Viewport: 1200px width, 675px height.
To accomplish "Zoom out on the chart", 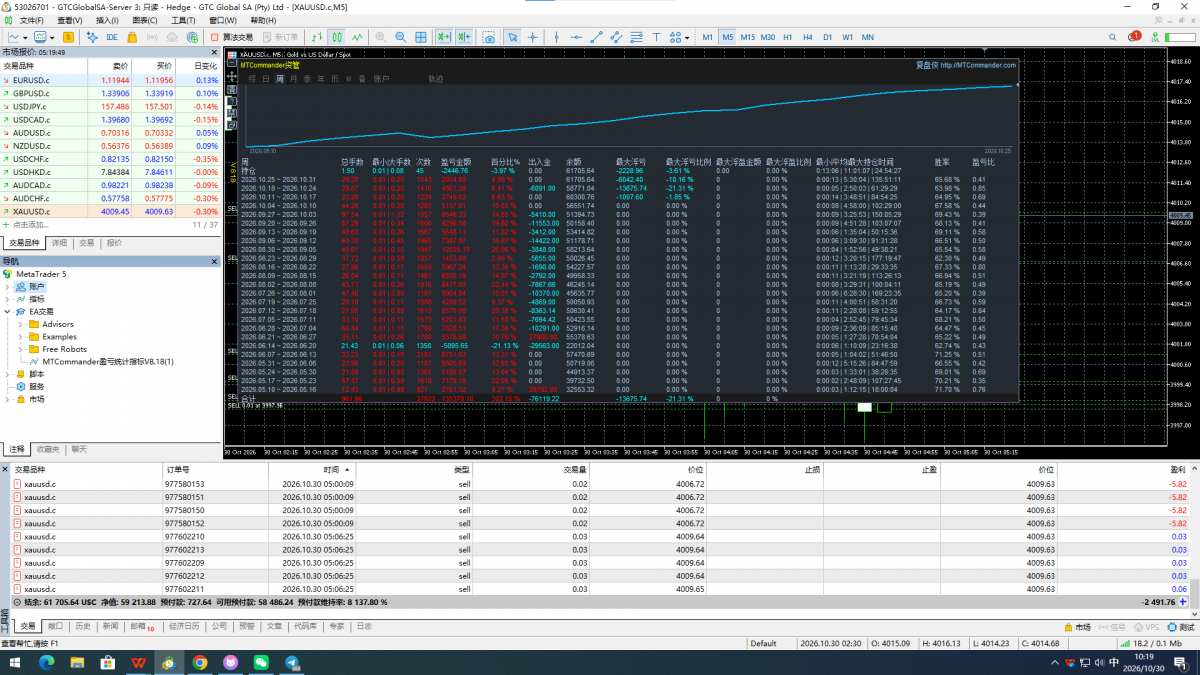I will click(402, 37).
